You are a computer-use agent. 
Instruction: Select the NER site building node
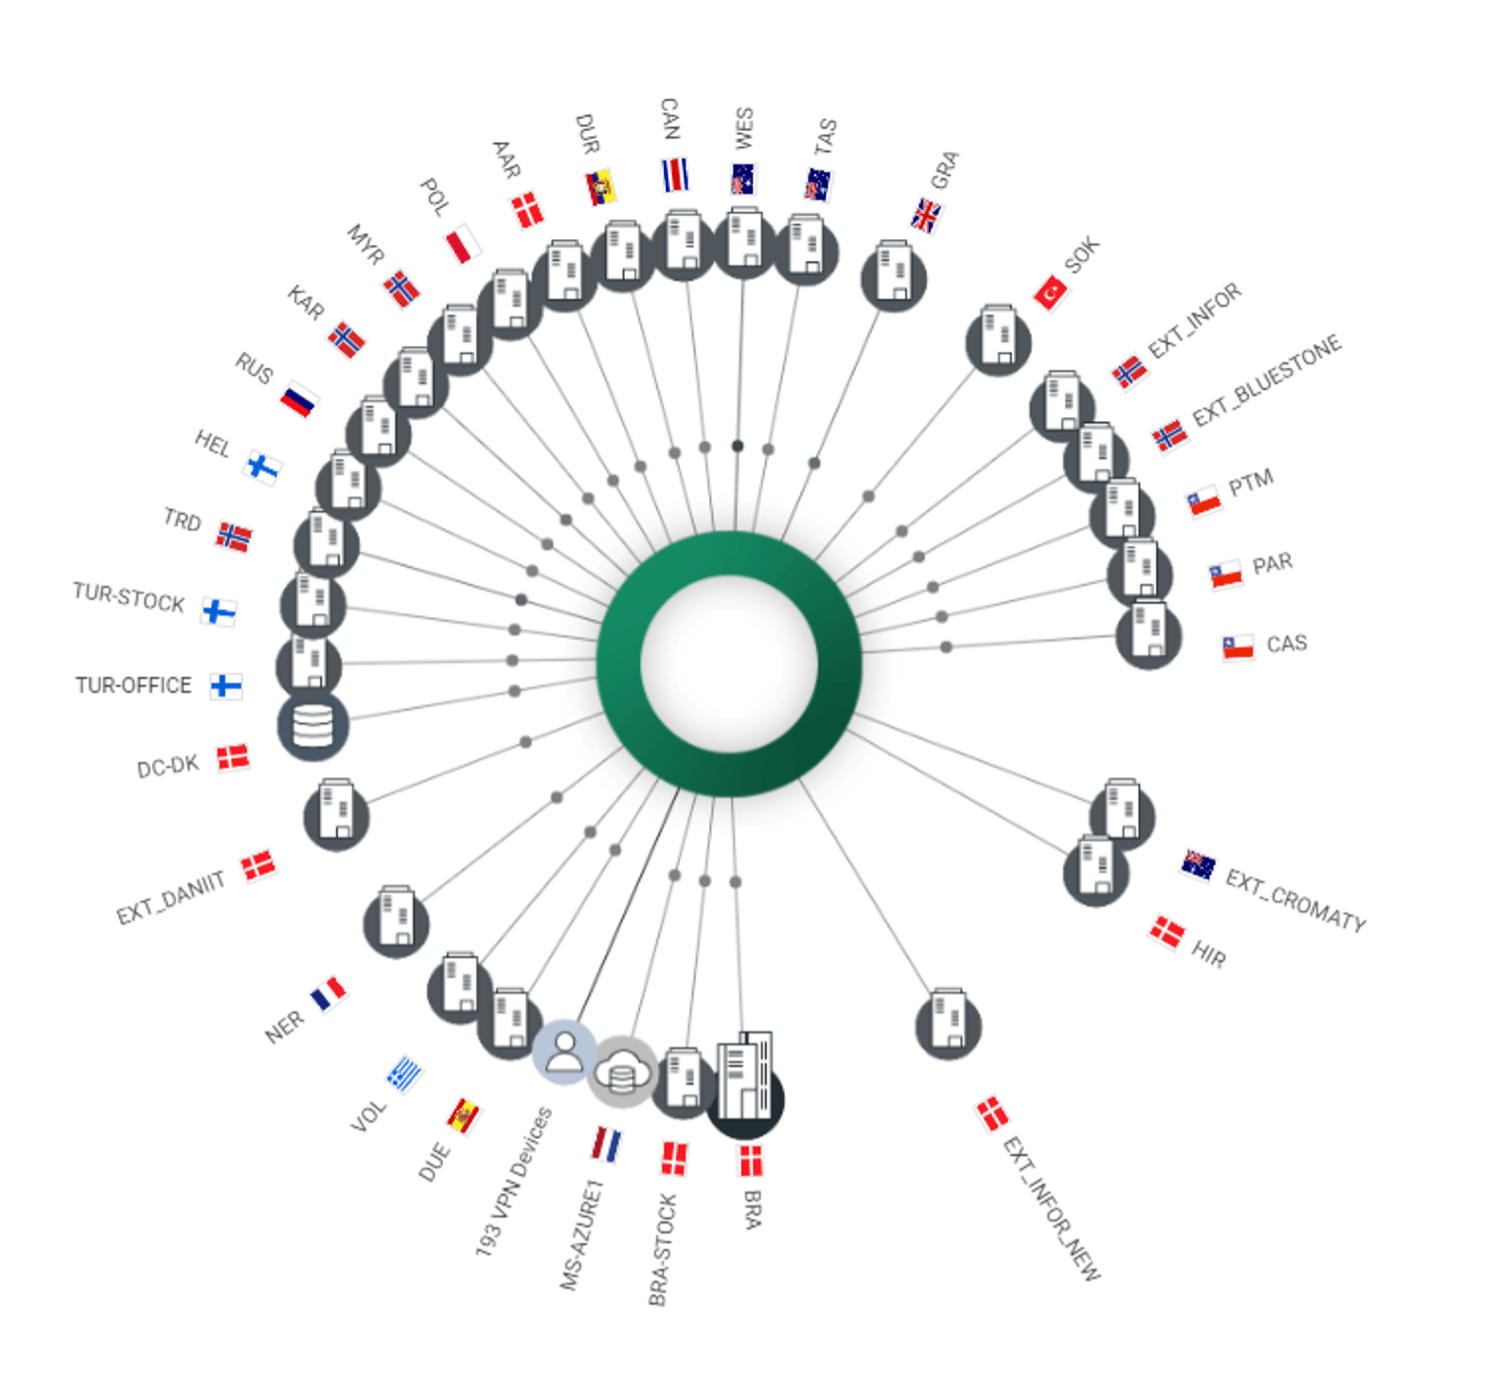click(396, 922)
